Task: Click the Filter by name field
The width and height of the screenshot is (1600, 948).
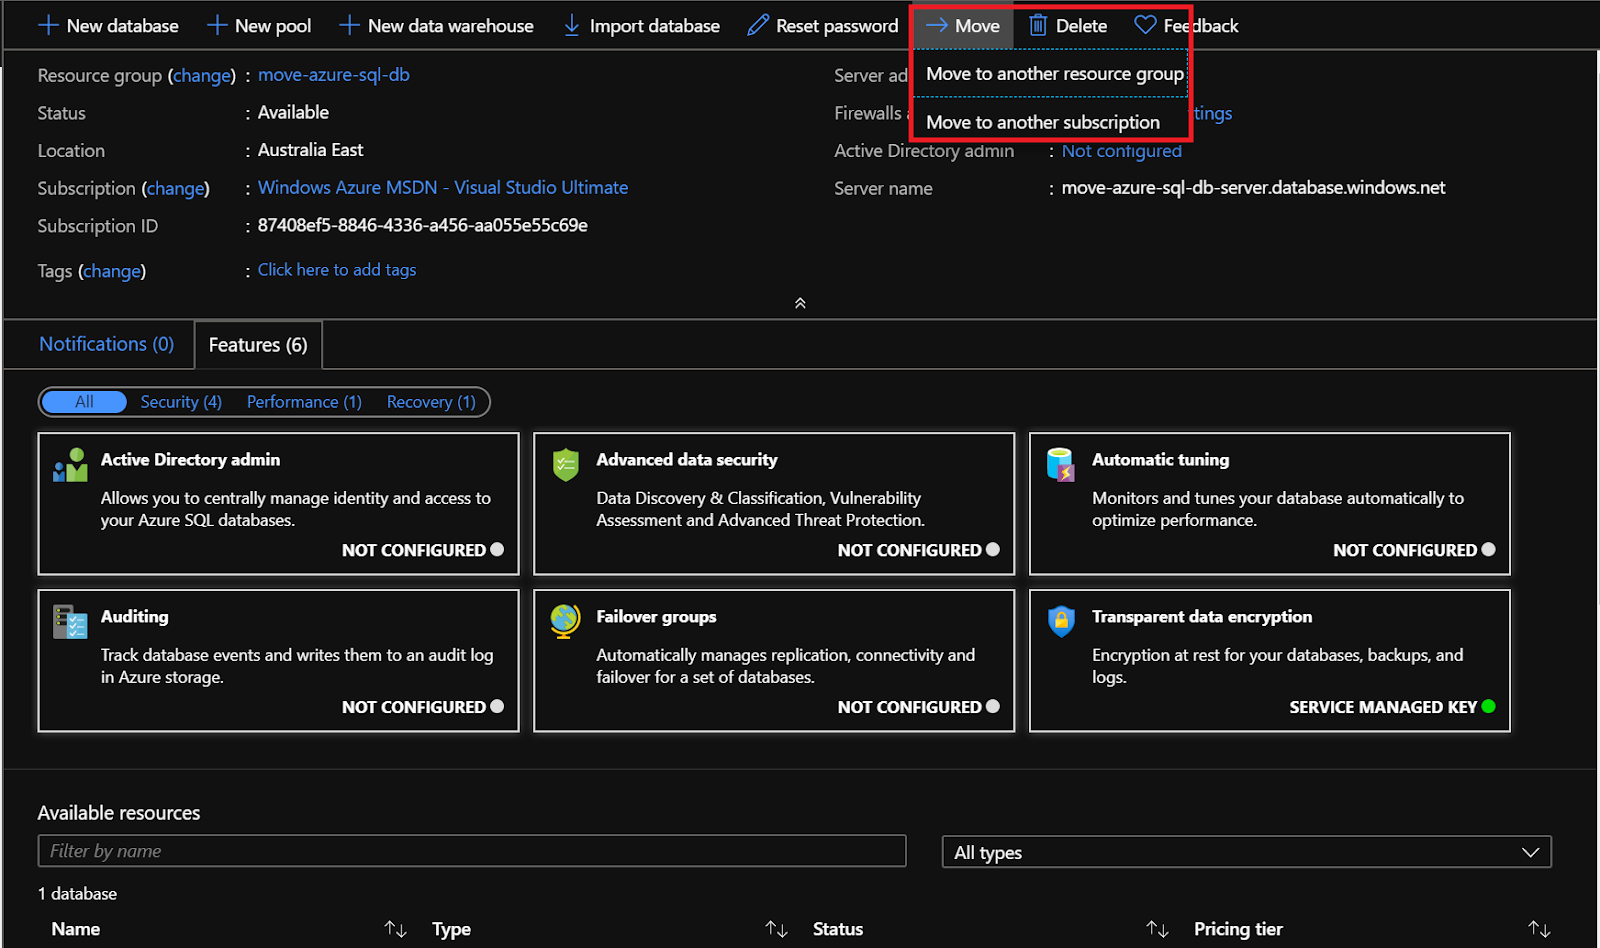Action: coord(470,850)
